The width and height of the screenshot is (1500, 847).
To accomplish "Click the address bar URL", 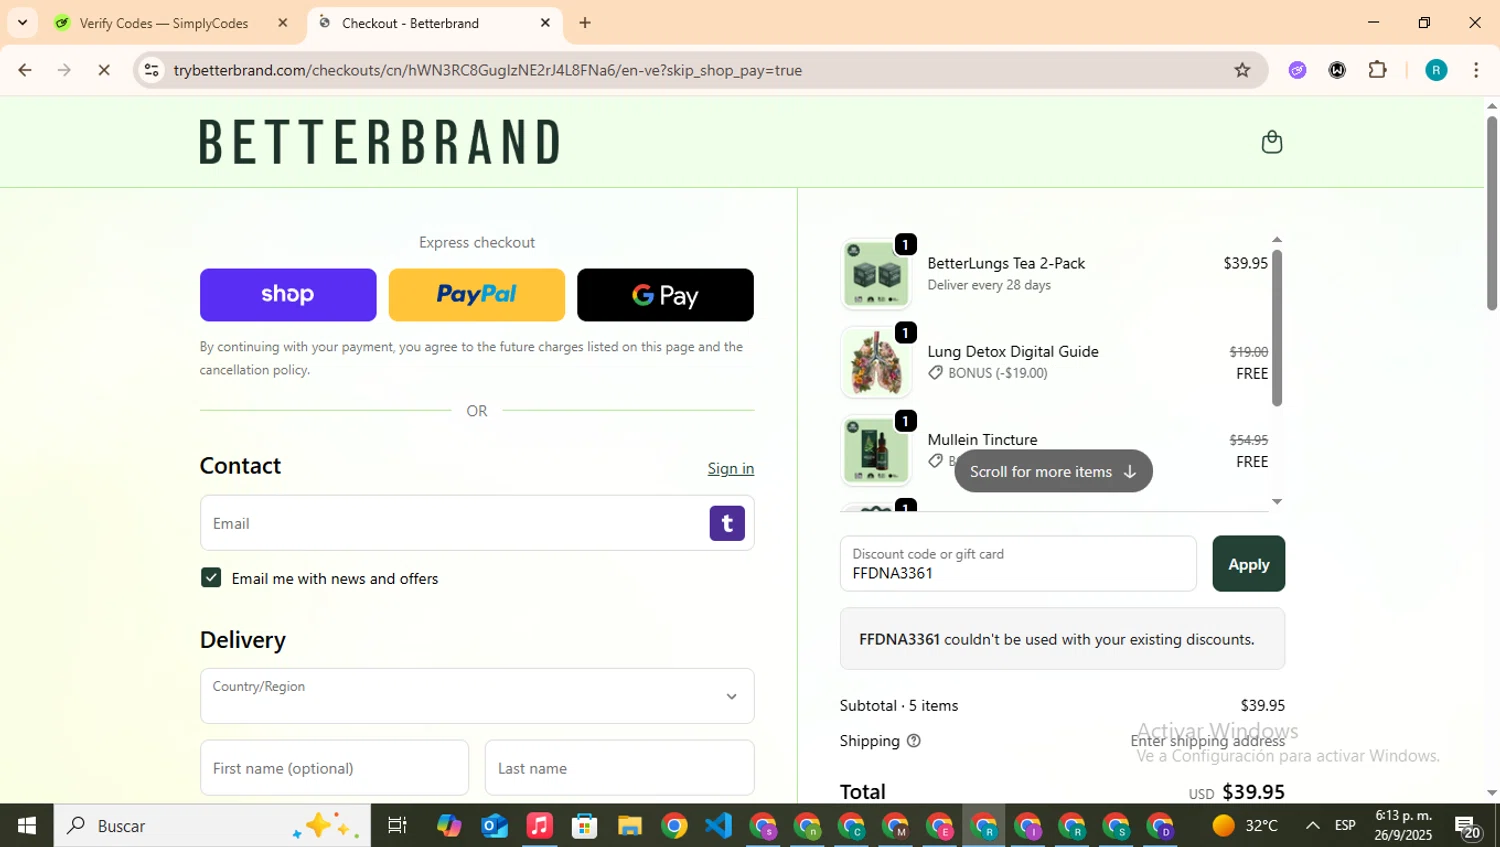I will click(x=487, y=70).
